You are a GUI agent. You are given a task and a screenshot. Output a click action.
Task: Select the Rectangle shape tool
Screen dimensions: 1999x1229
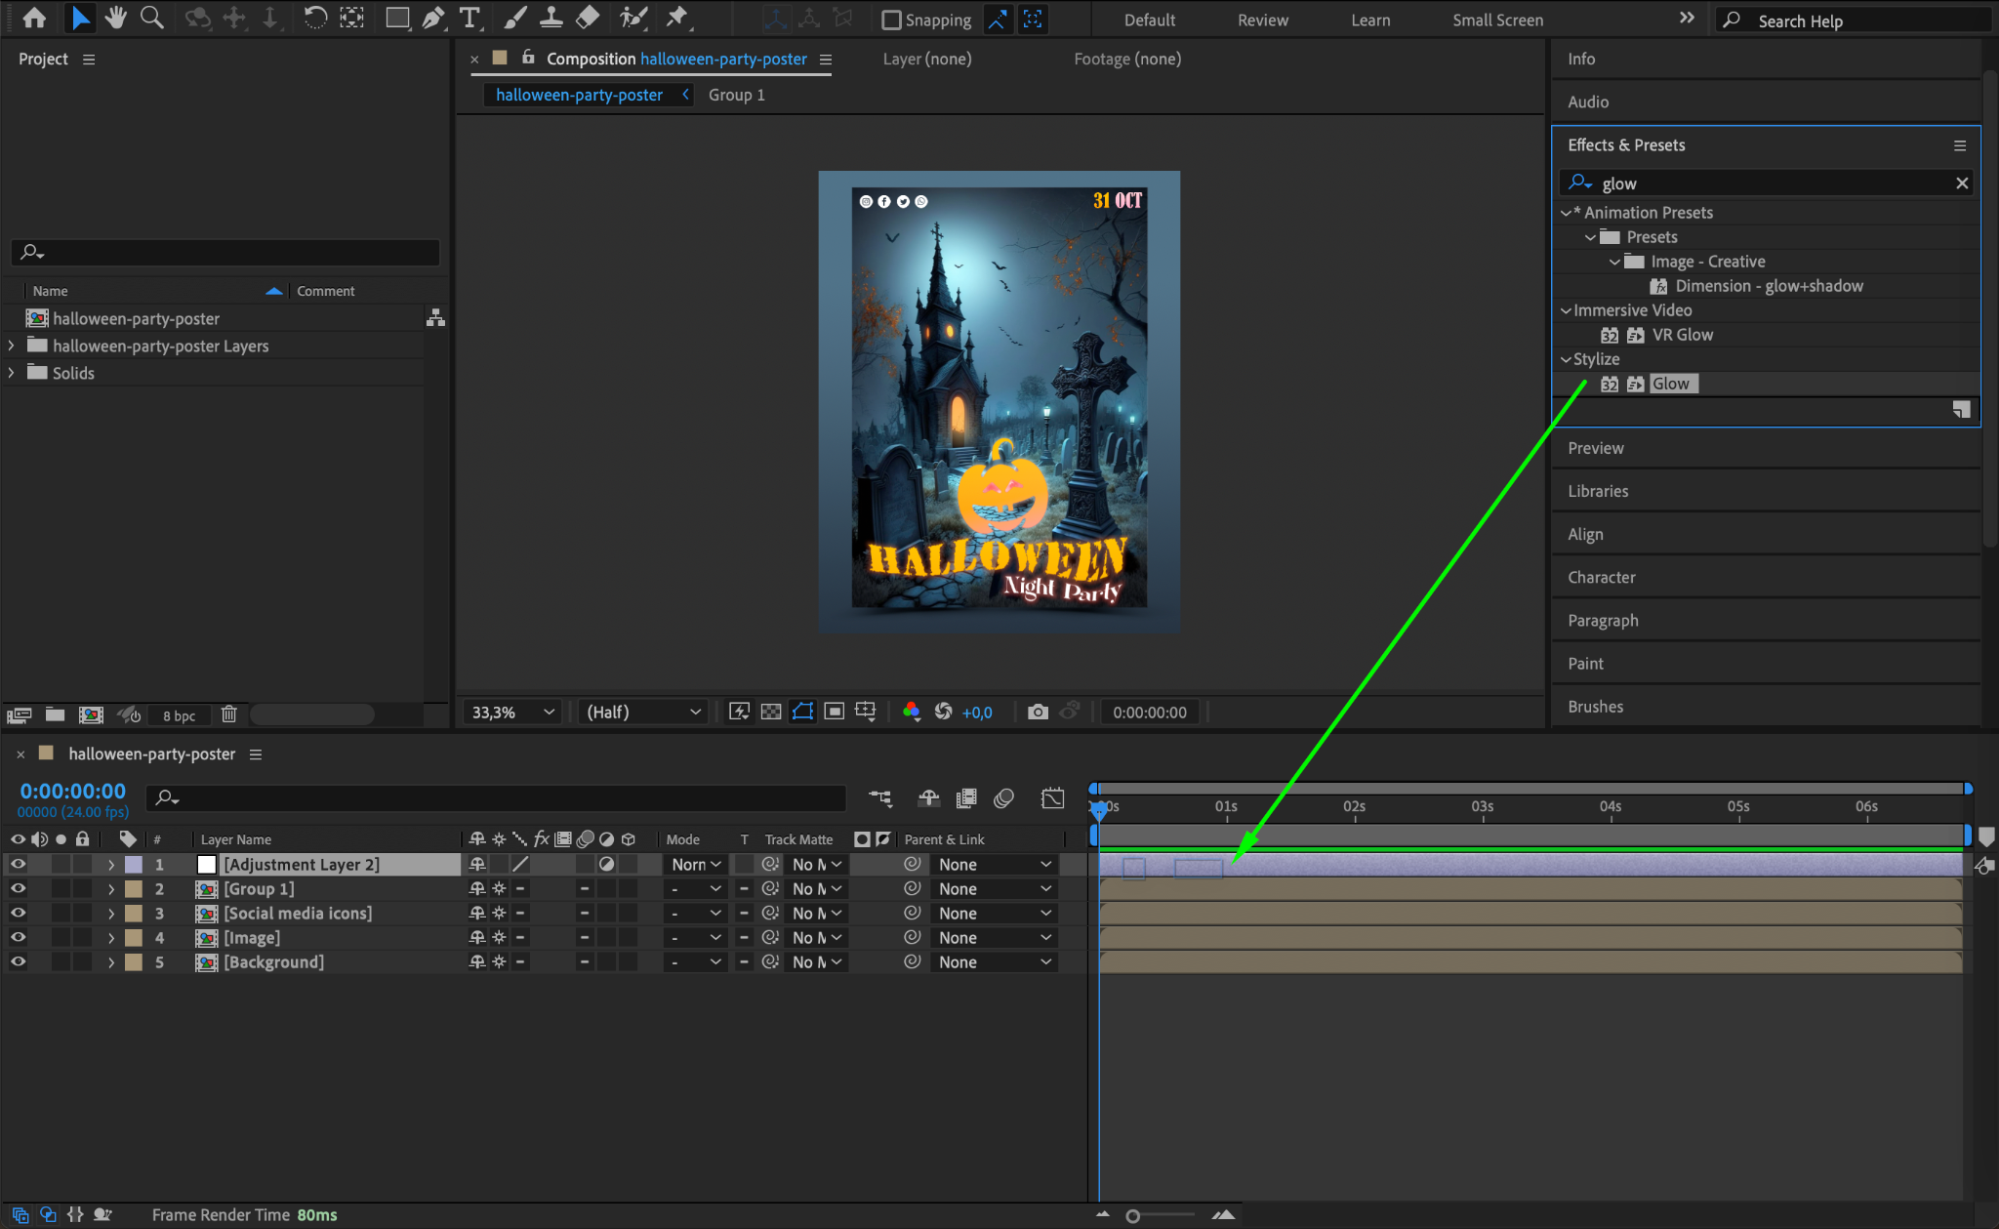tap(397, 18)
